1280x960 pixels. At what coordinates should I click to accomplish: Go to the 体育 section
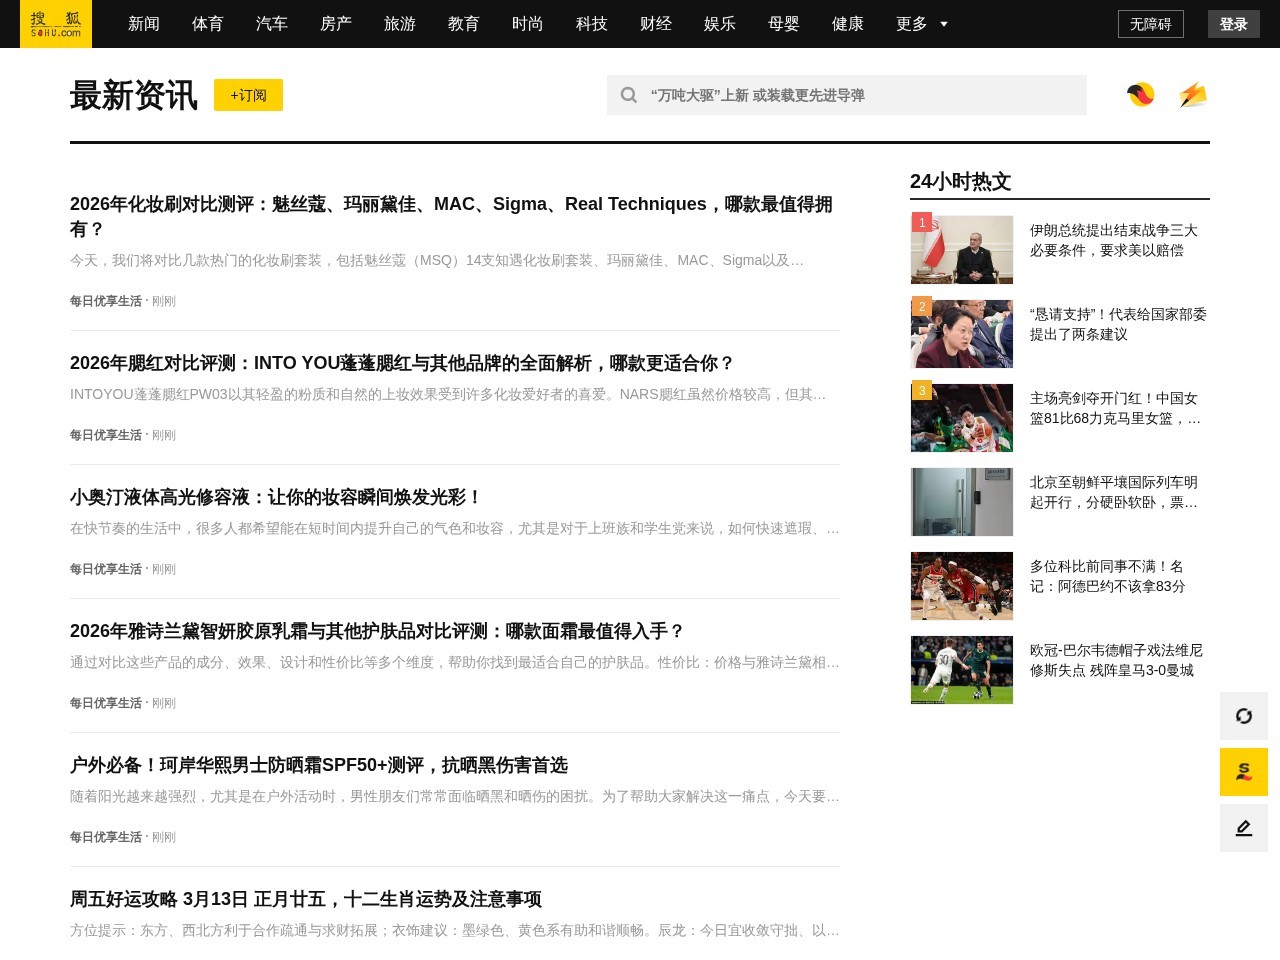click(x=208, y=24)
